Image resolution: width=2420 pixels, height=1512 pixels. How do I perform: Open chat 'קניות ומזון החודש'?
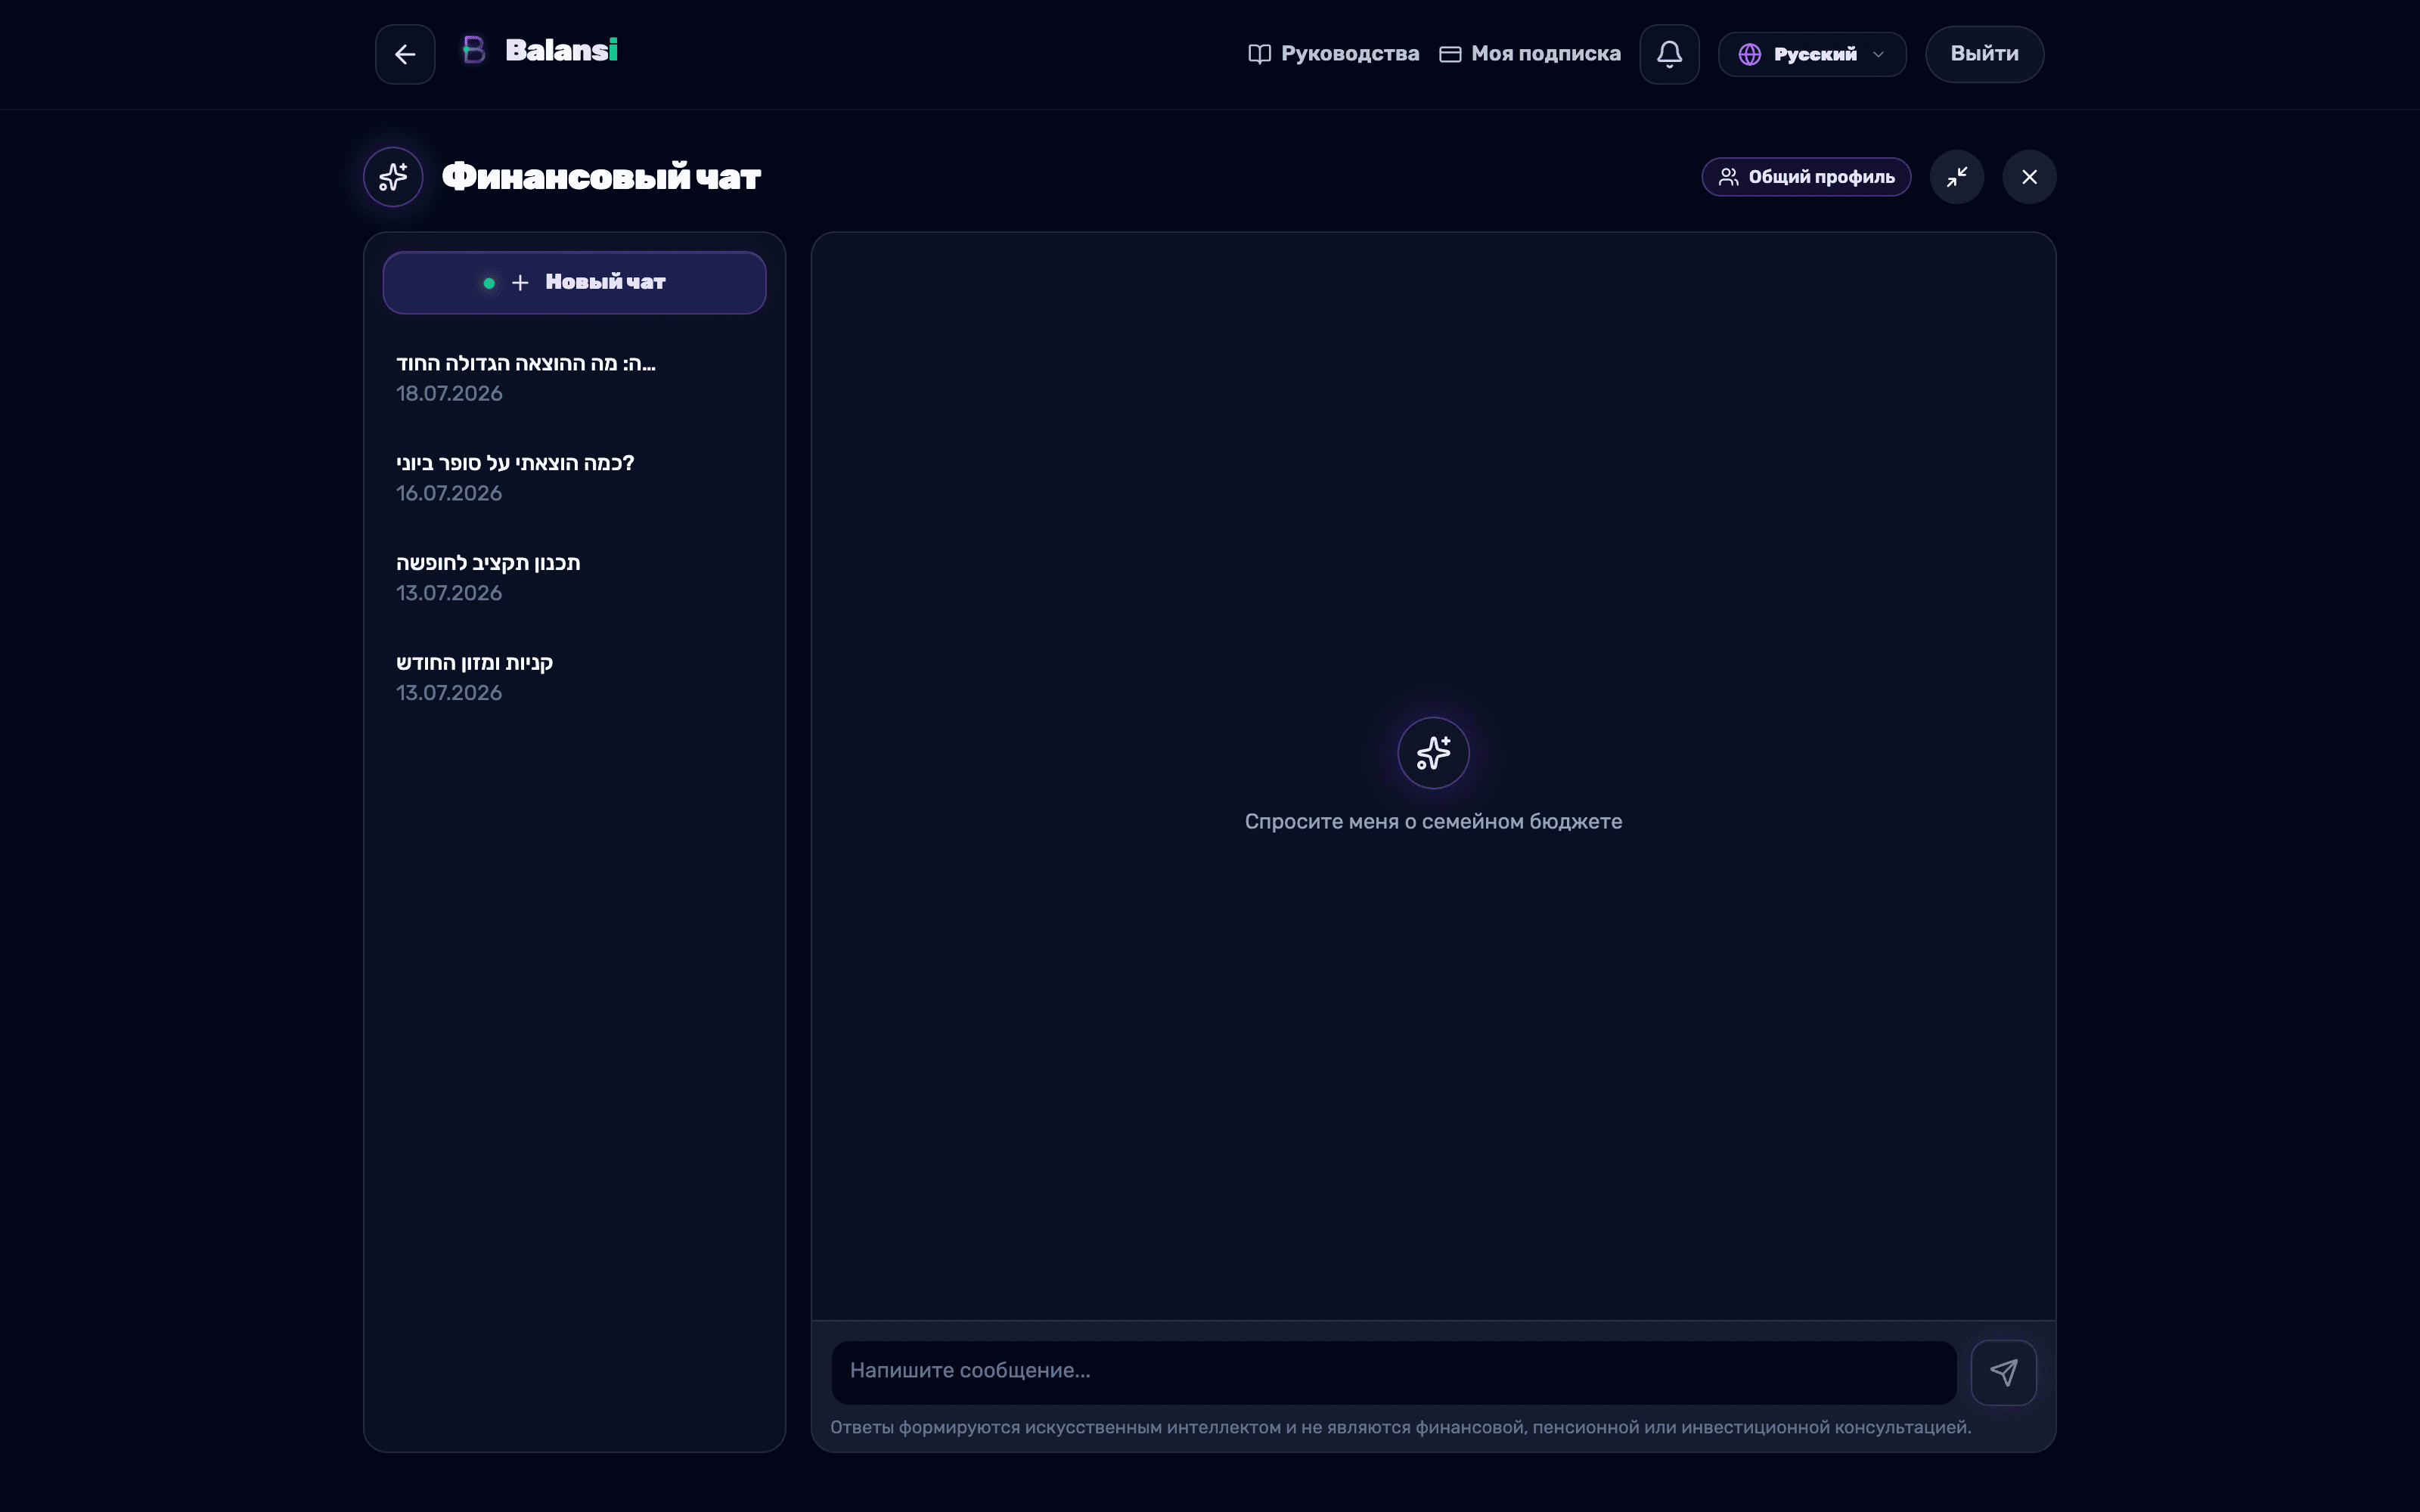(574, 678)
